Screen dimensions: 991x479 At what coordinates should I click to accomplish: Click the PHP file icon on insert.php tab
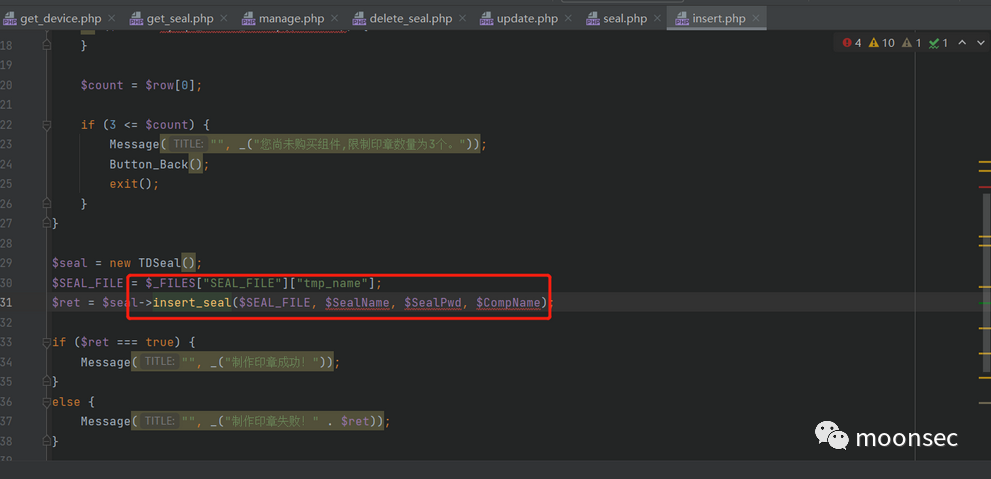click(682, 19)
